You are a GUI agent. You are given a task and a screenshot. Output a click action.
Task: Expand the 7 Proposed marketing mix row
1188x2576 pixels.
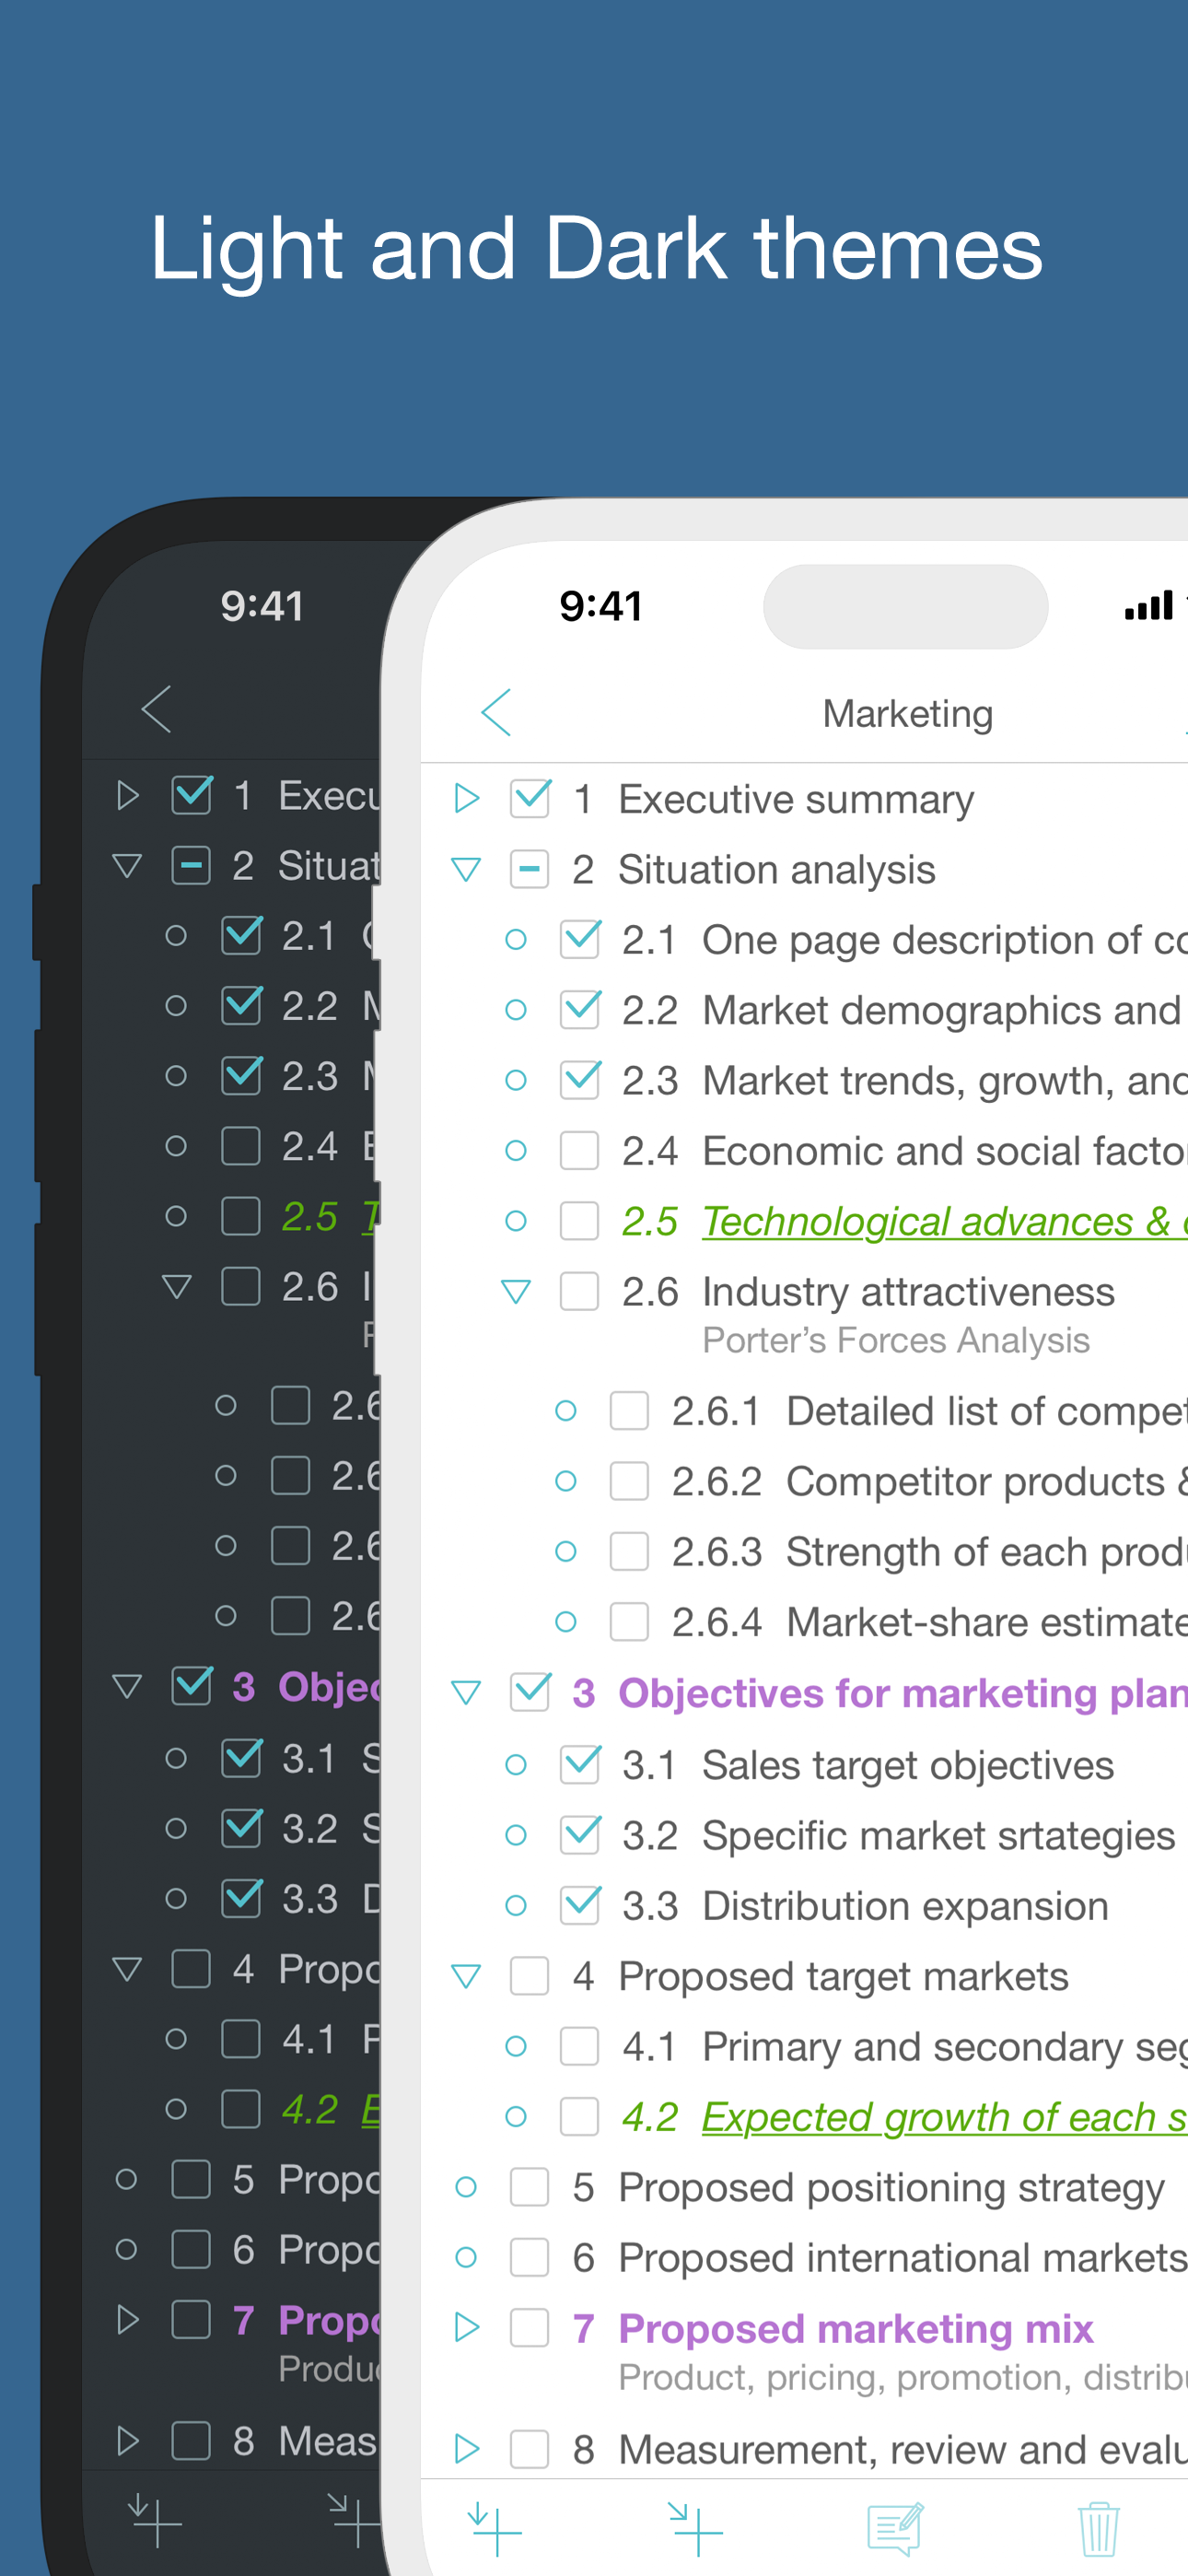pyautogui.click(x=466, y=2327)
